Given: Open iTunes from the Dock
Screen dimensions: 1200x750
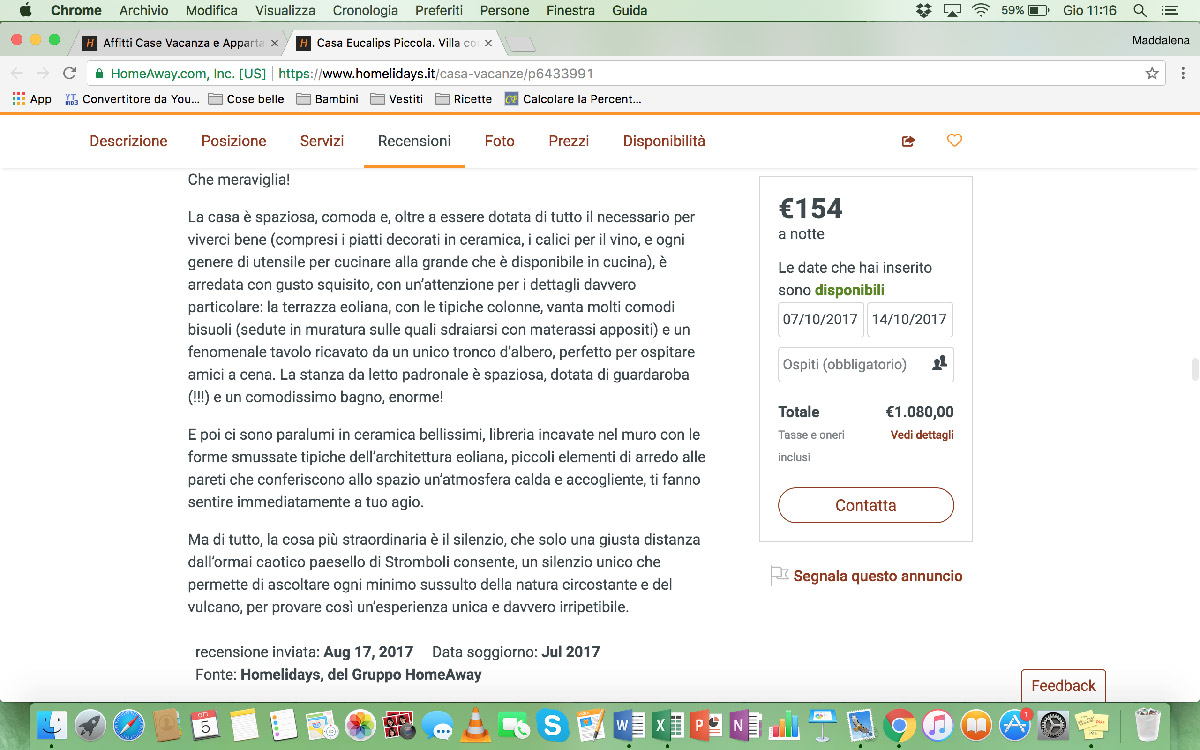Looking at the screenshot, I should (937, 724).
